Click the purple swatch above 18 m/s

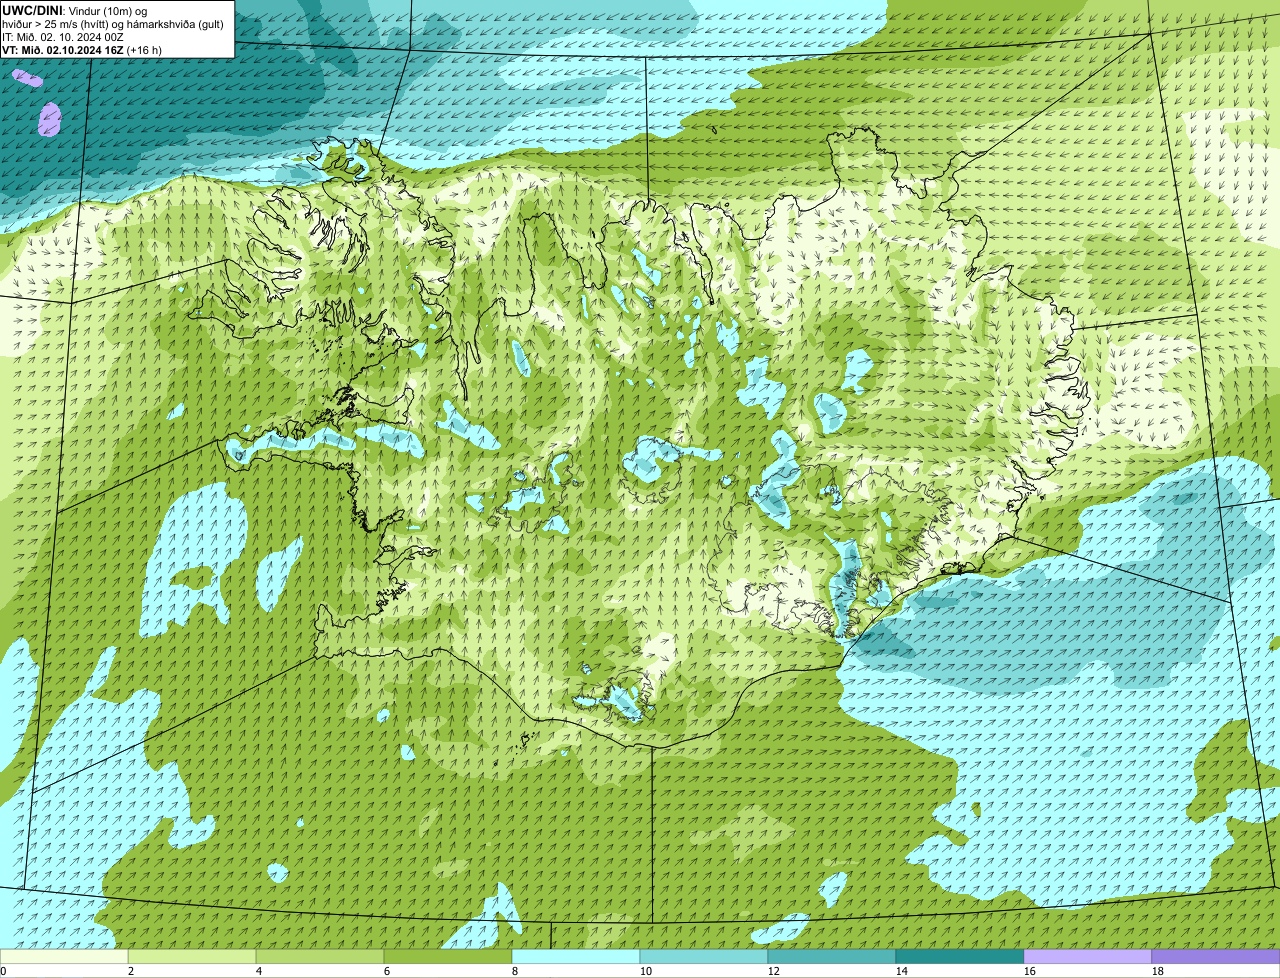coord(1216,957)
